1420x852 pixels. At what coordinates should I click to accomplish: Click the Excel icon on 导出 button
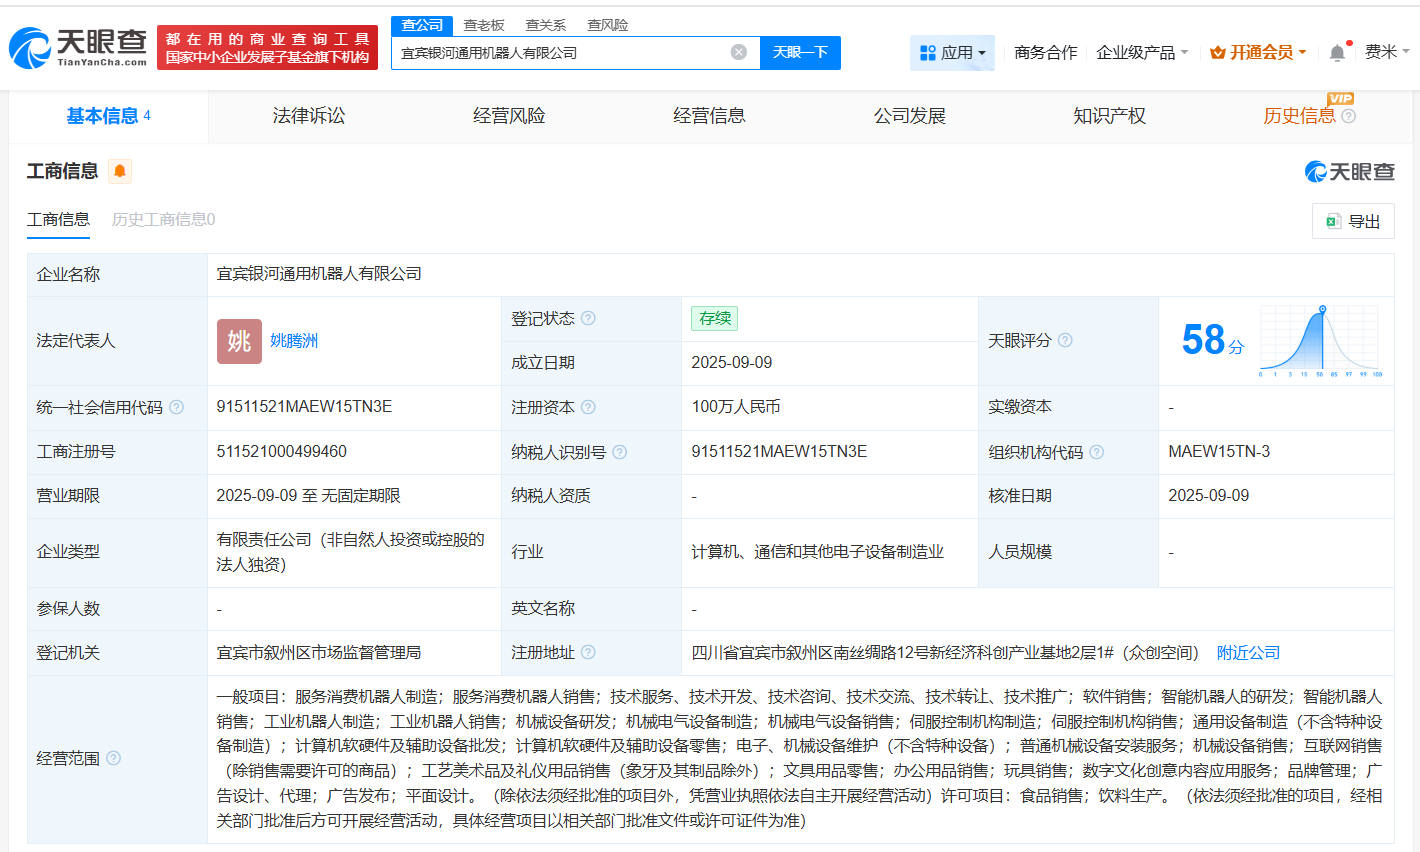[1335, 220]
